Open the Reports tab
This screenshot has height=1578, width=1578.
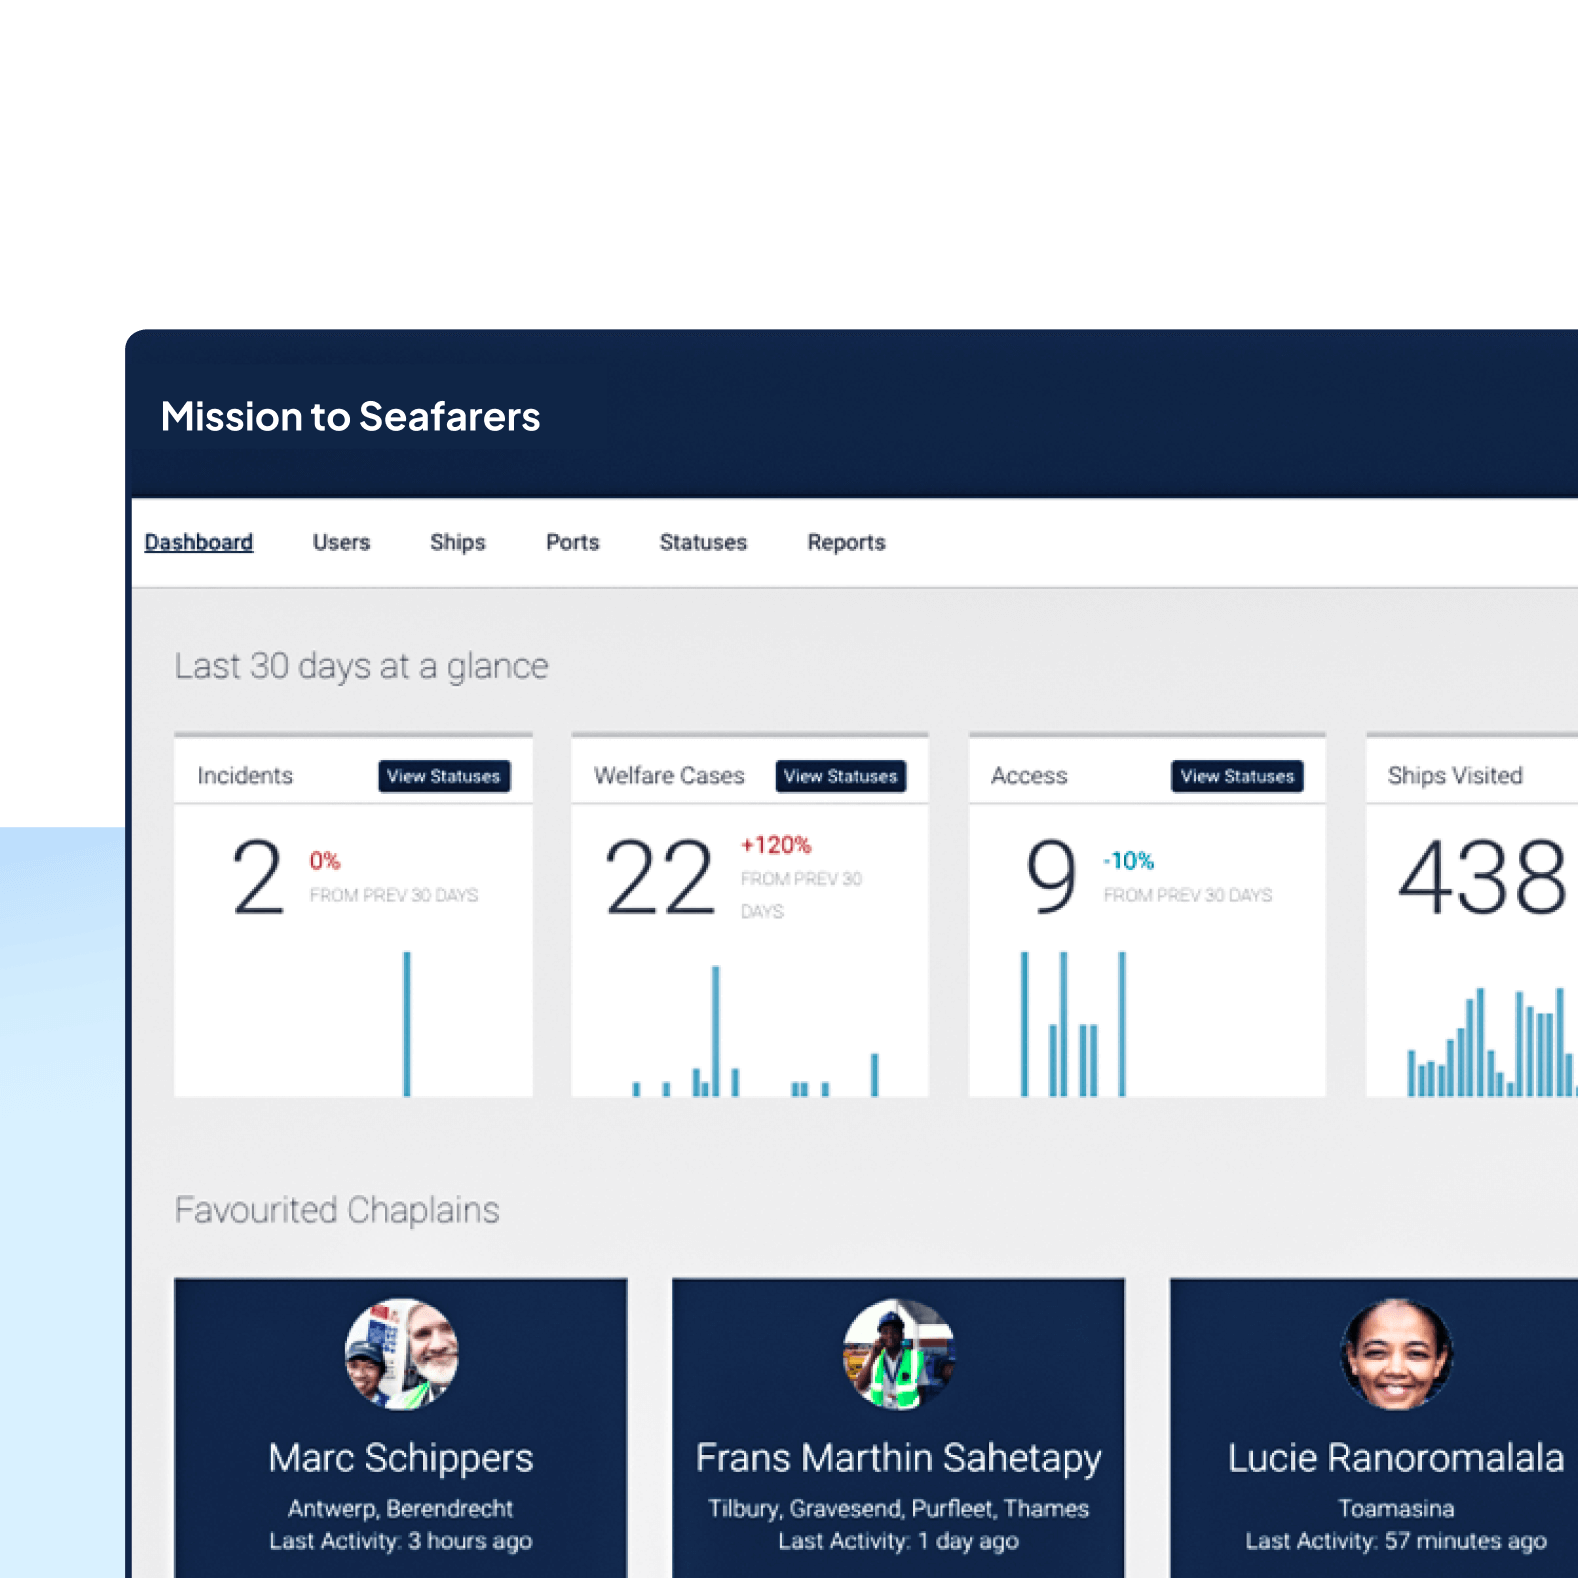pos(846,542)
